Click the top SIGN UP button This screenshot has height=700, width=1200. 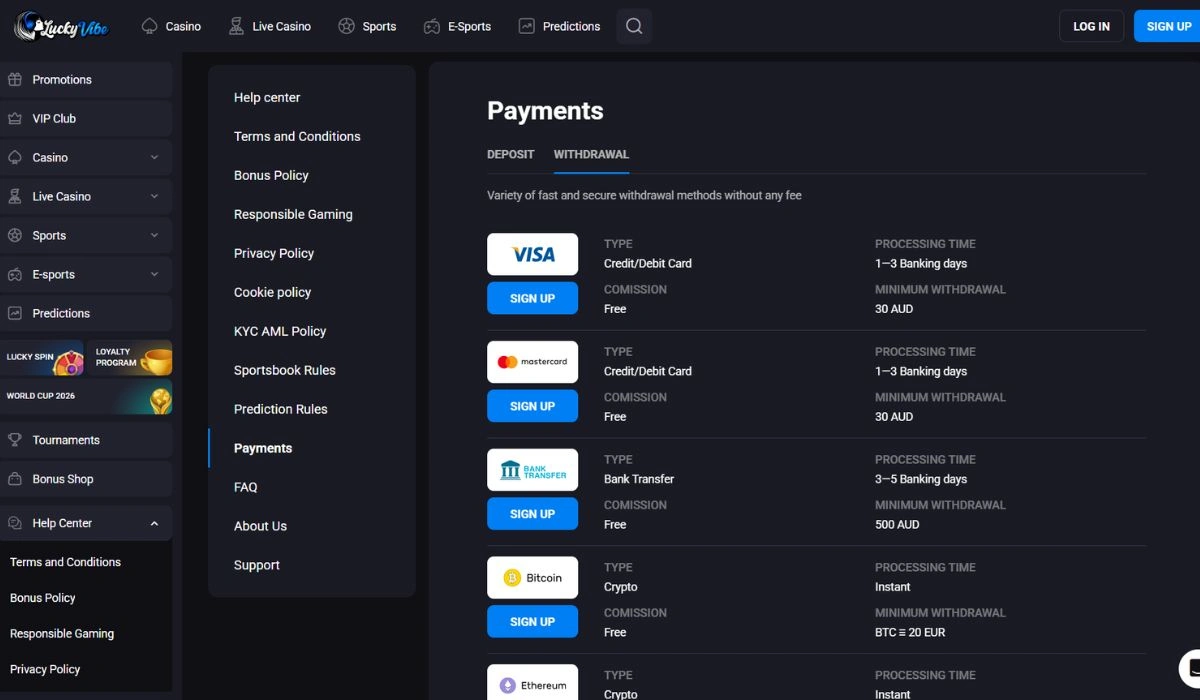(1168, 26)
